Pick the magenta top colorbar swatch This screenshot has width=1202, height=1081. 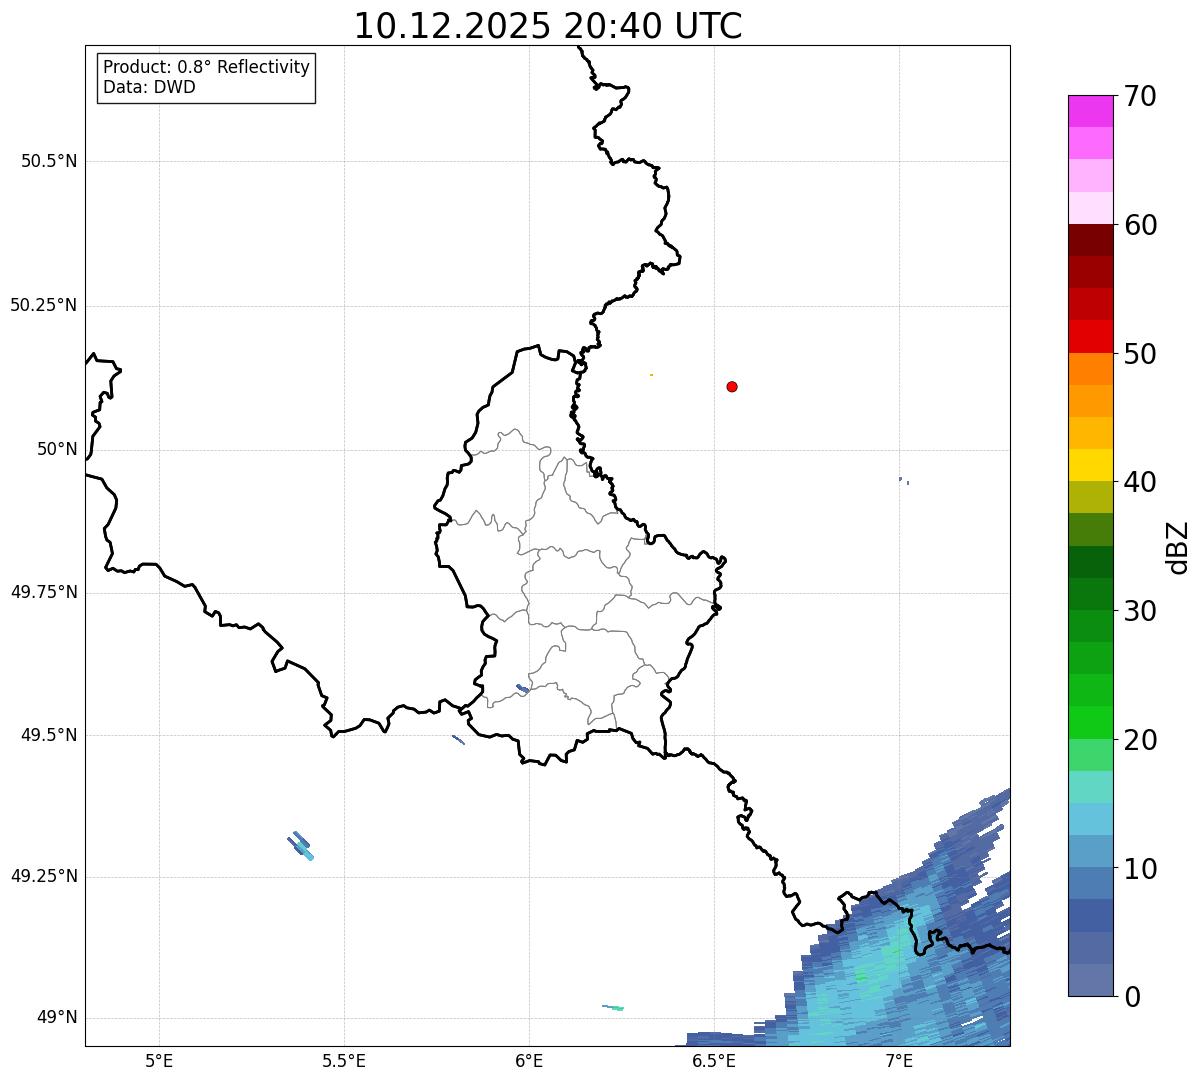tap(1090, 111)
